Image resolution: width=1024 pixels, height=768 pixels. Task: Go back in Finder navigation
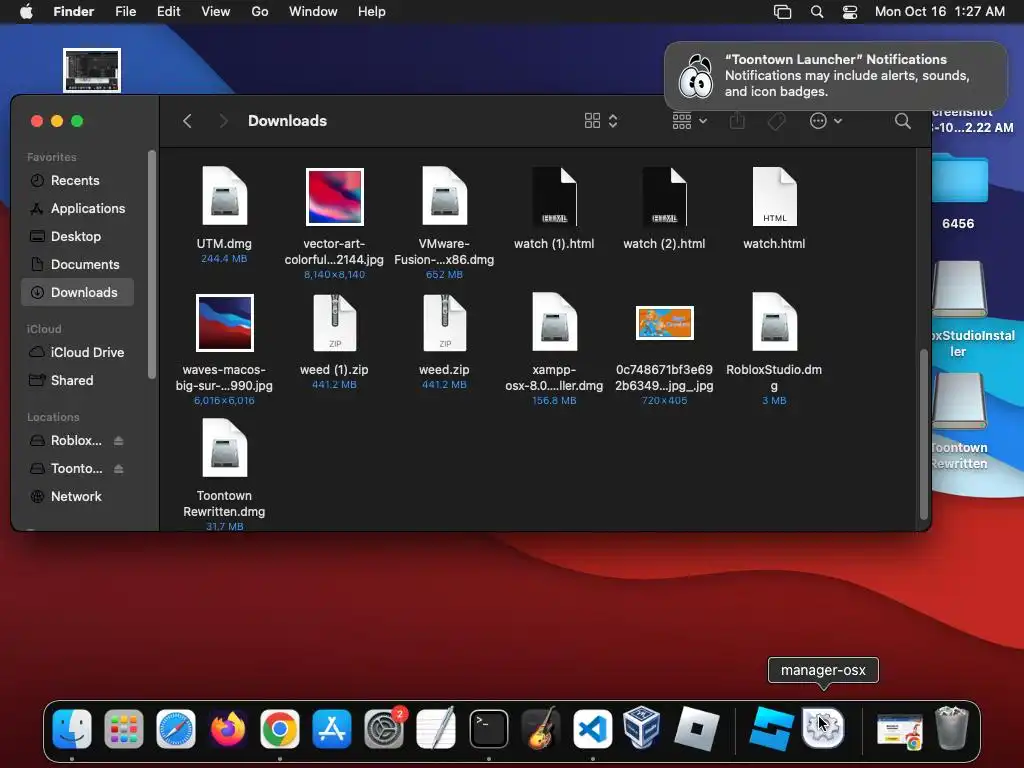(187, 121)
